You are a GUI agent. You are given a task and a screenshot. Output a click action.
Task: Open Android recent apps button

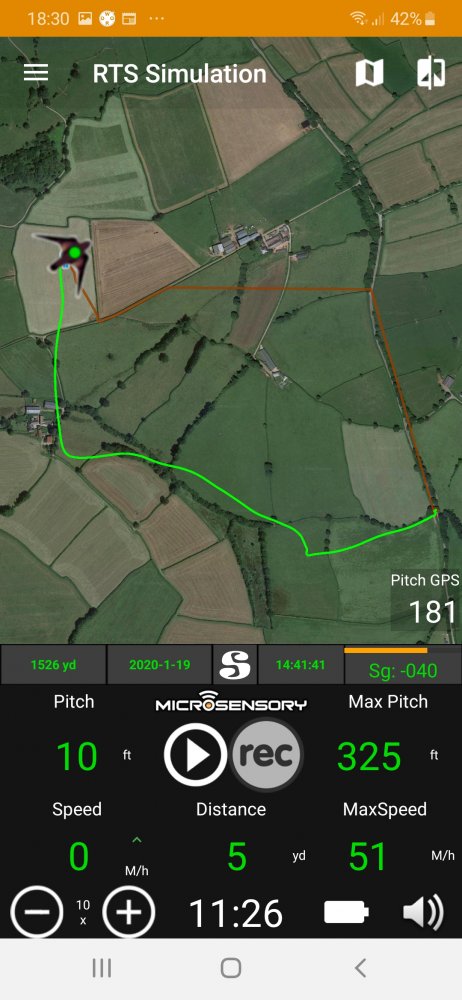(x=101, y=968)
